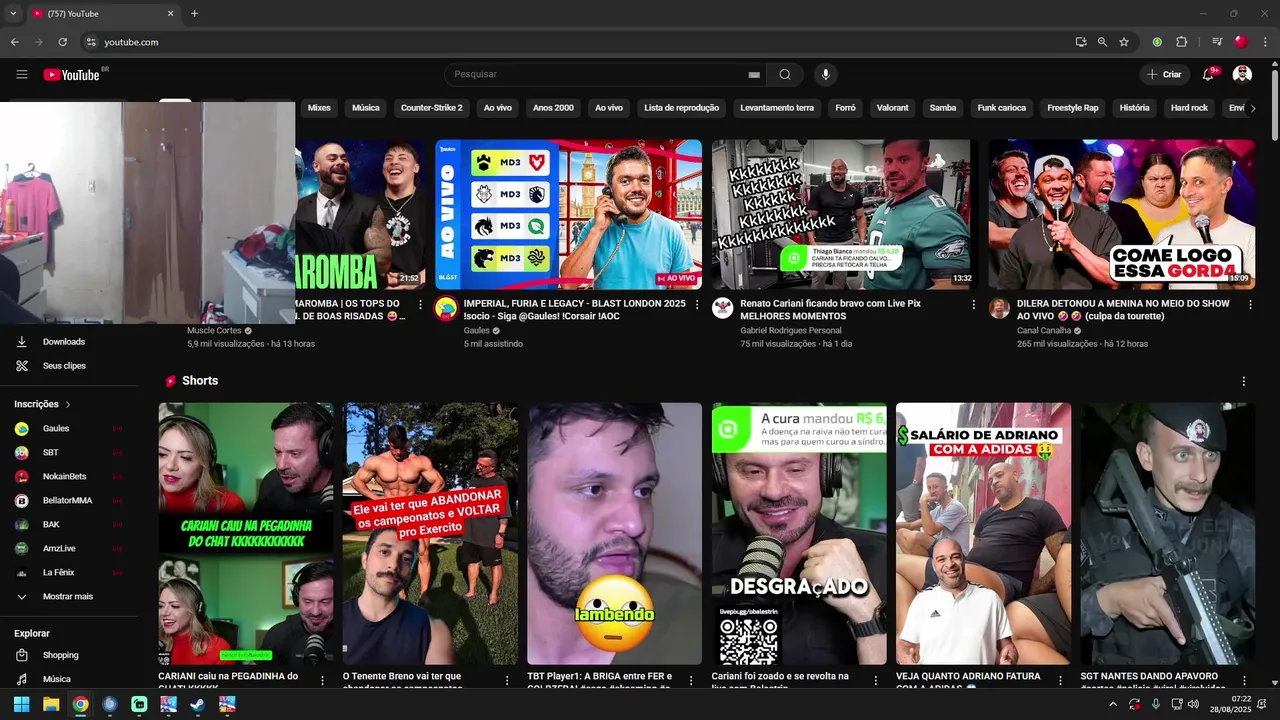Open the on-screen keyboard icon in search

click(754, 75)
